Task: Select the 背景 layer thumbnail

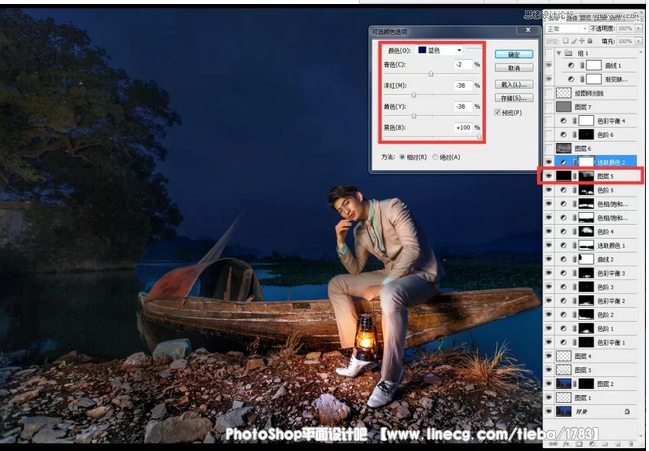Action: tap(564, 412)
